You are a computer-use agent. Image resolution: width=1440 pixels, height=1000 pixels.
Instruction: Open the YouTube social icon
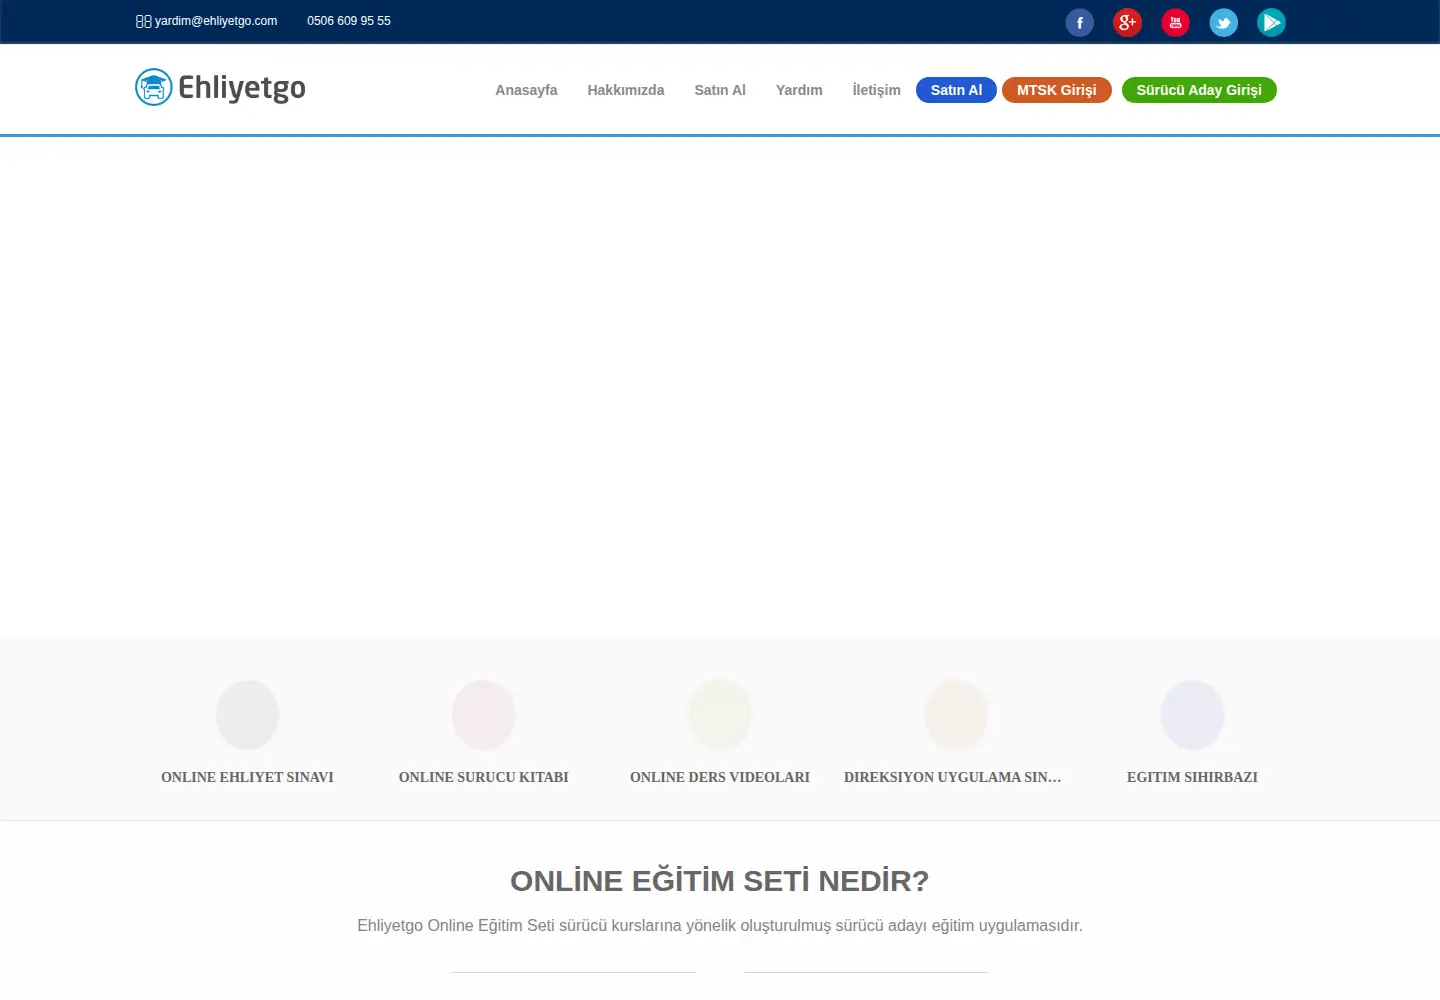[1175, 22]
